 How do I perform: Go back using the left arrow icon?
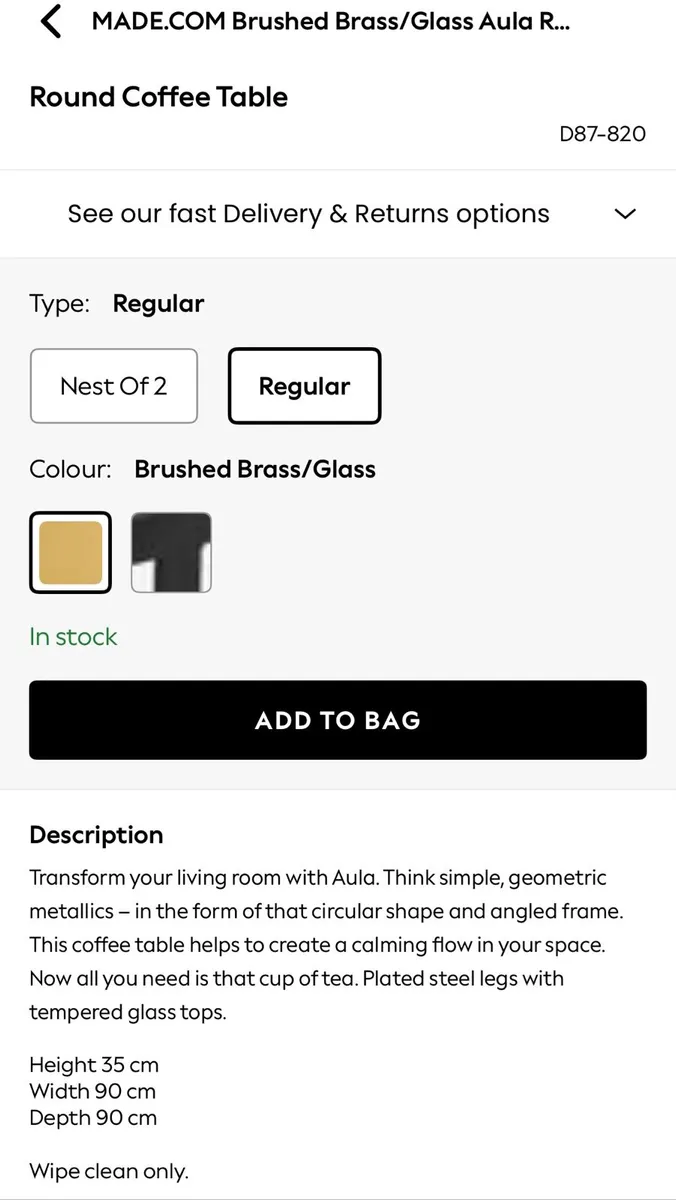pyautogui.click(x=50, y=22)
